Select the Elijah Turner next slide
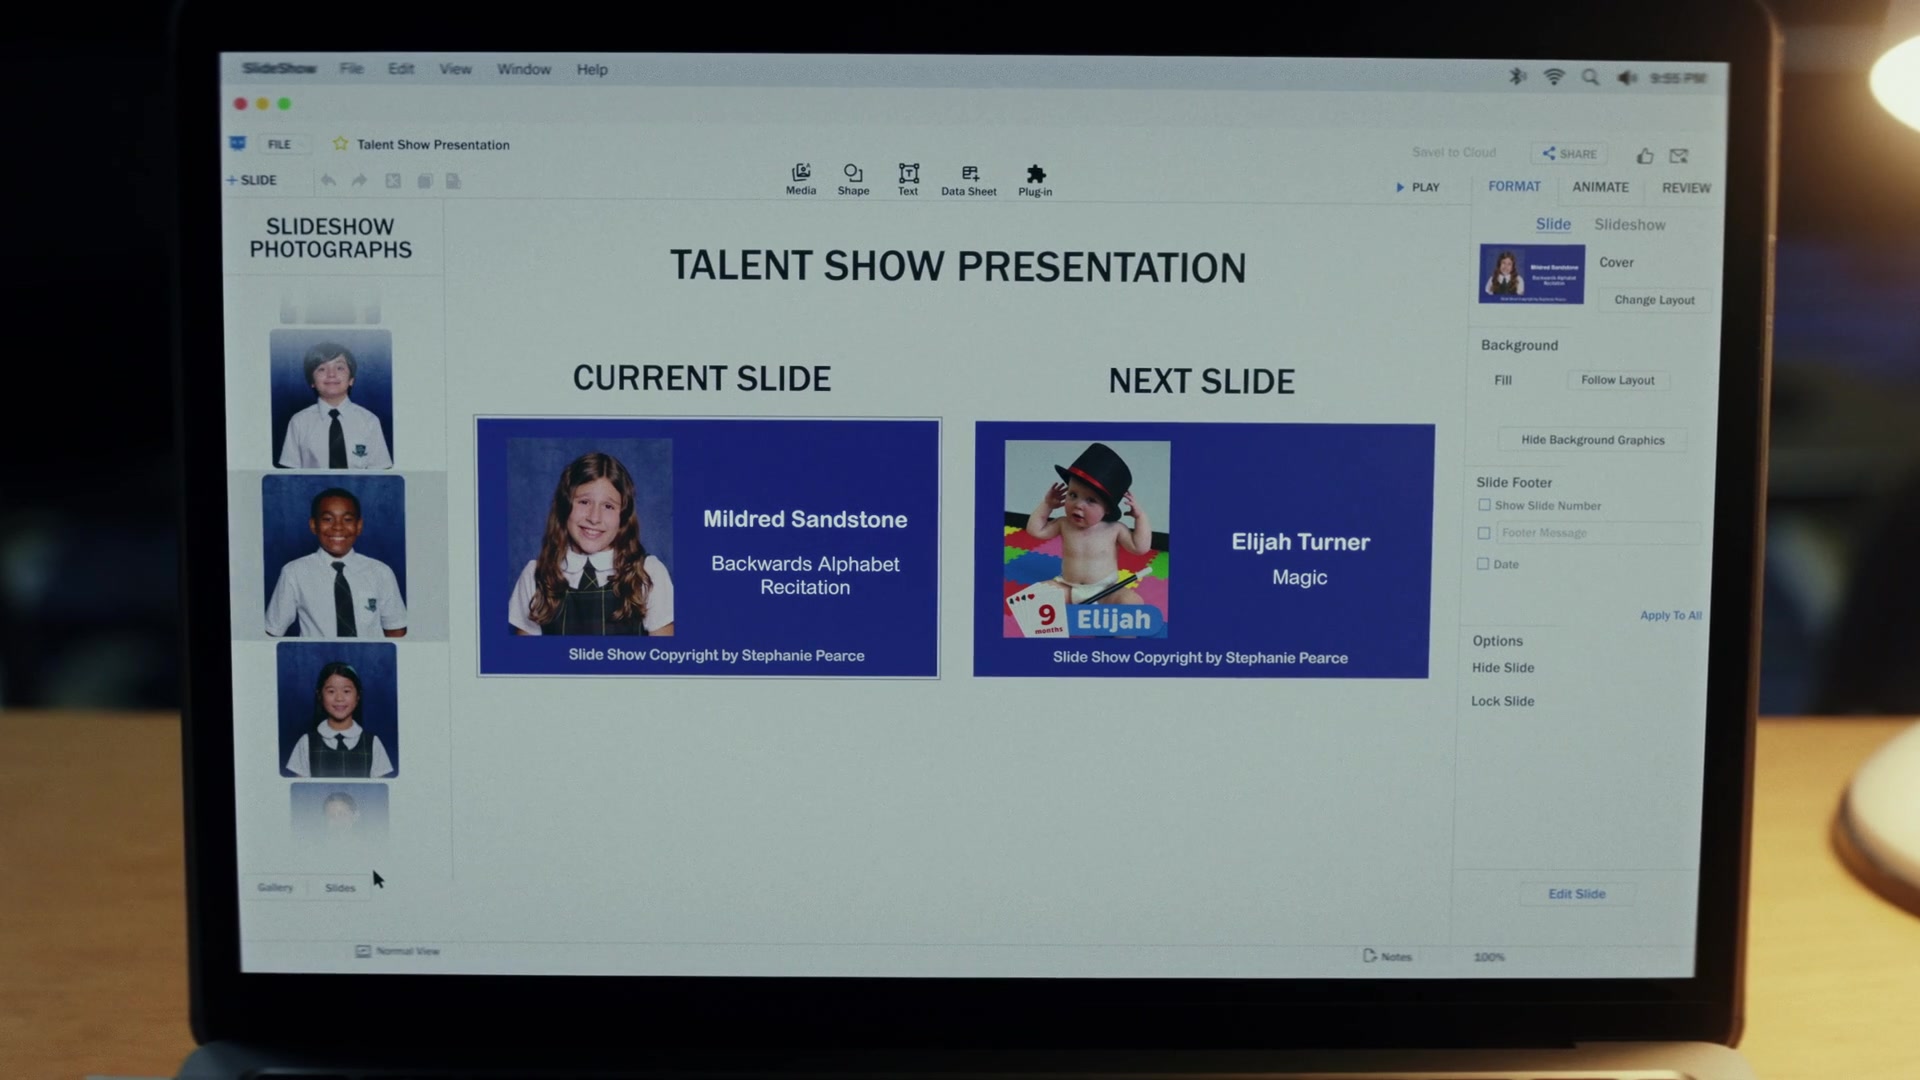Image resolution: width=1920 pixels, height=1080 pixels. [x=1203, y=550]
